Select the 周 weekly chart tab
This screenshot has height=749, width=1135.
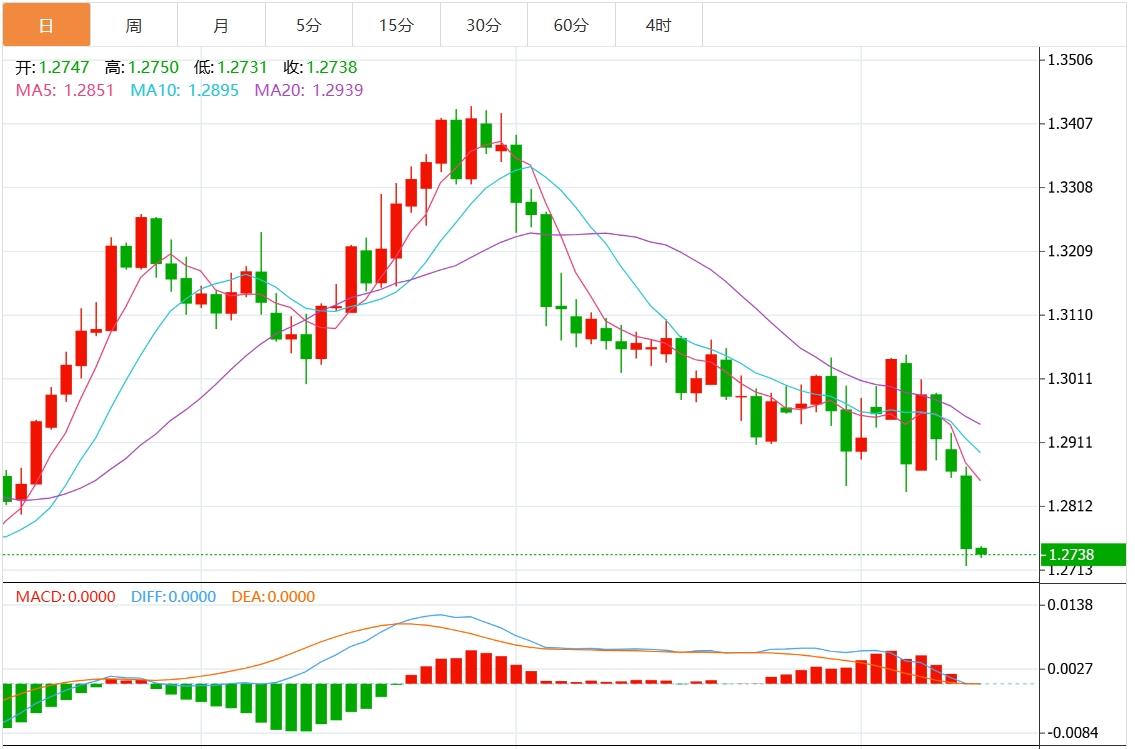click(134, 25)
